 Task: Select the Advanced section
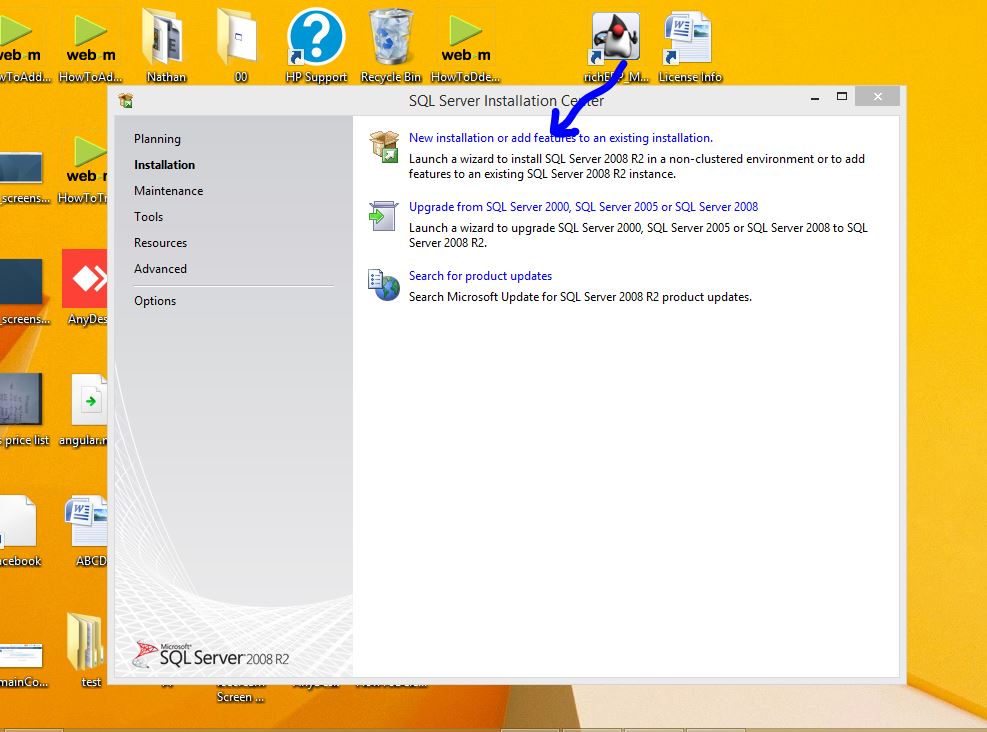(160, 269)
